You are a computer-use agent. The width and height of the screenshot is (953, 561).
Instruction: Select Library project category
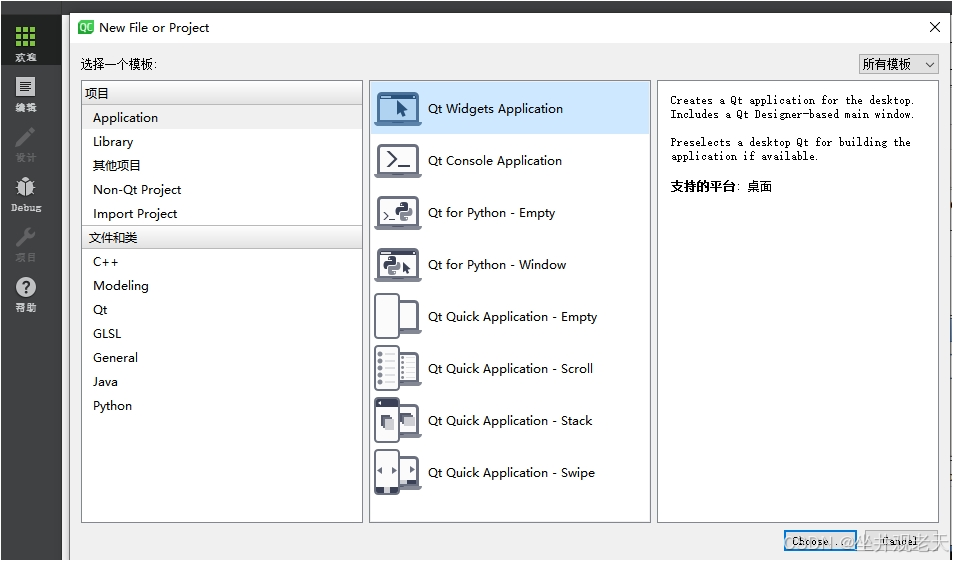click(222, 142)
